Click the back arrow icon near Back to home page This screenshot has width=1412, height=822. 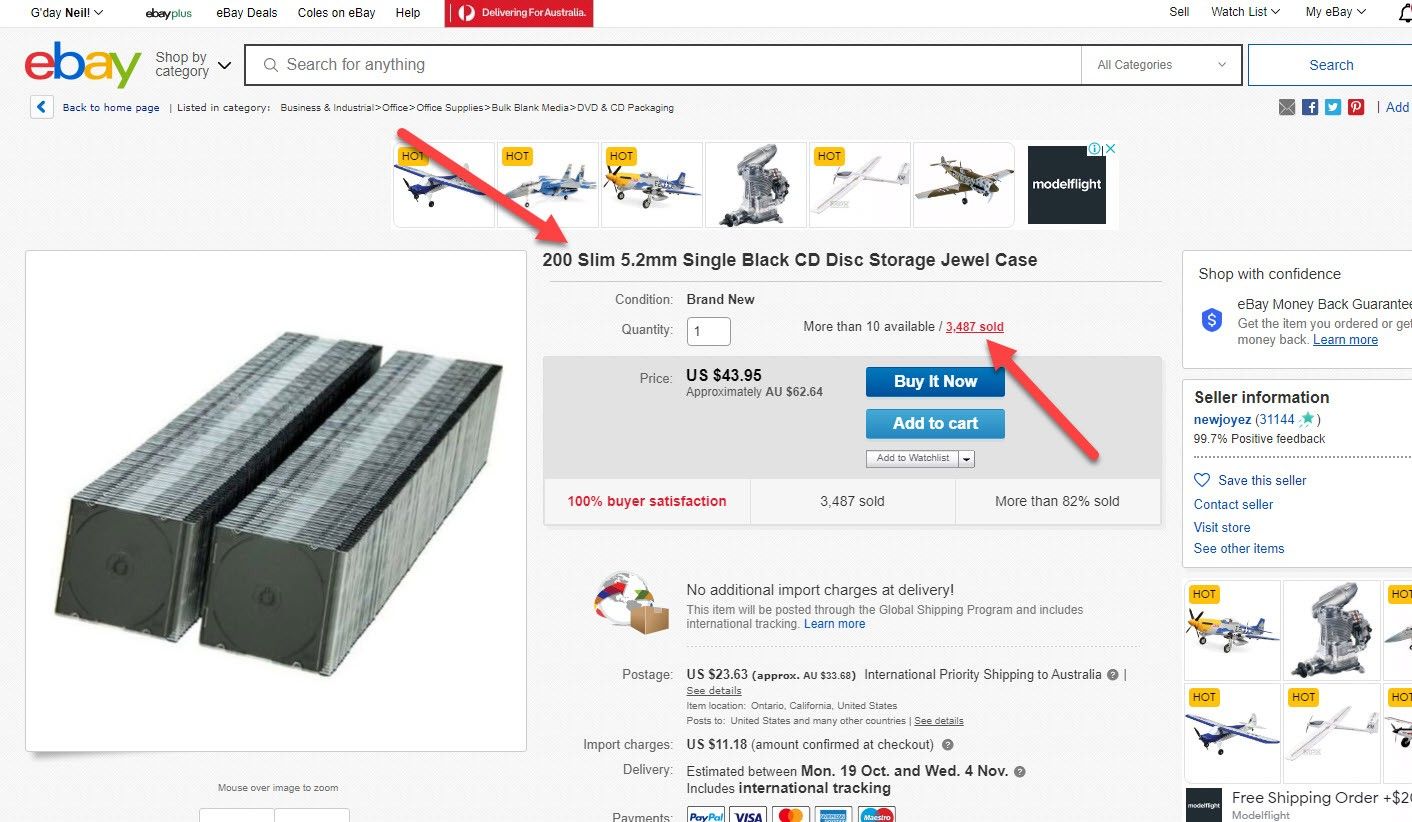(x=41, y=107)
